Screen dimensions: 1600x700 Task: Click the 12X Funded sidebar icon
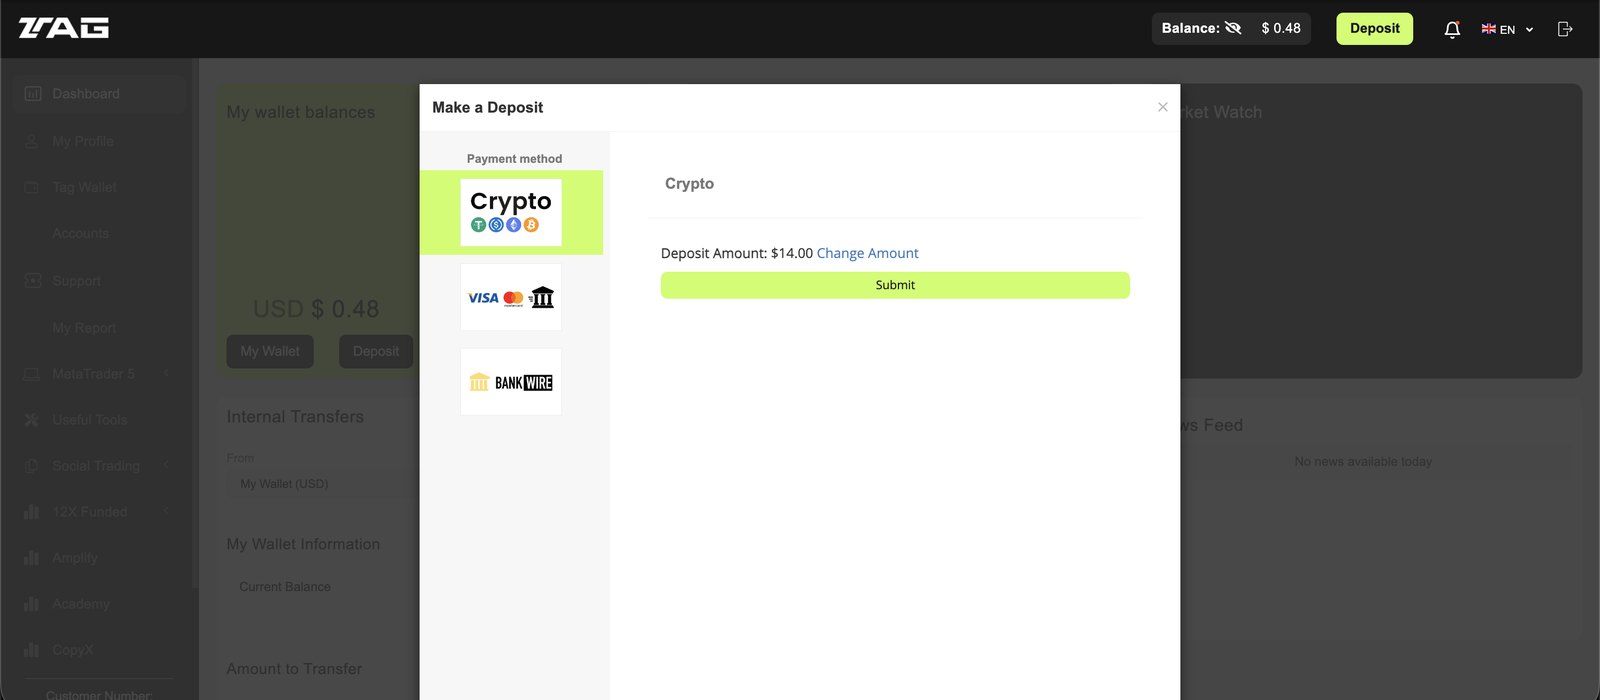32,512
